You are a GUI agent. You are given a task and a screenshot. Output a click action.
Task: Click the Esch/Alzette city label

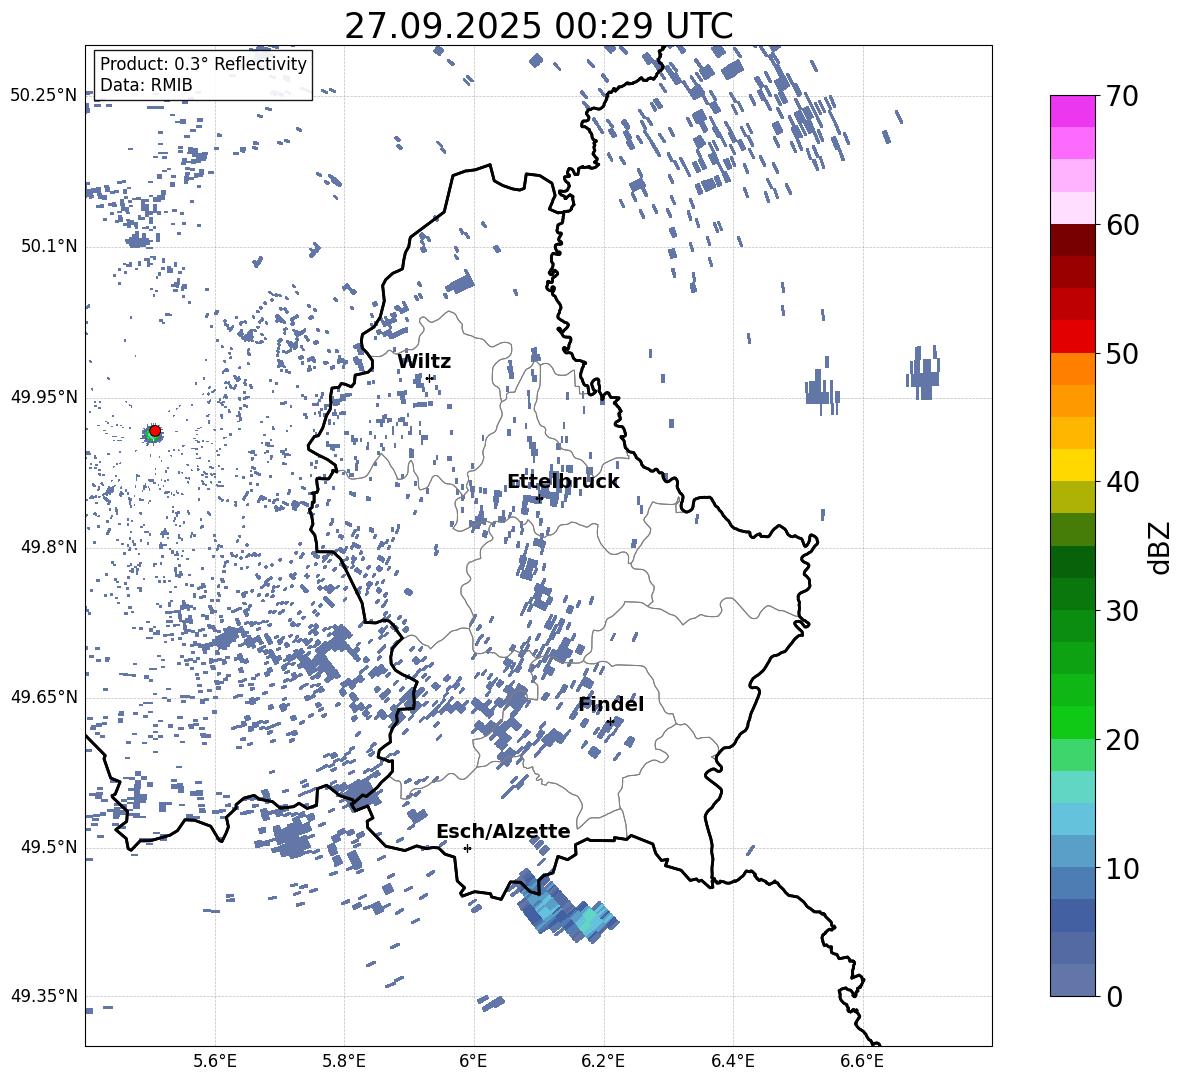point(503,831)
